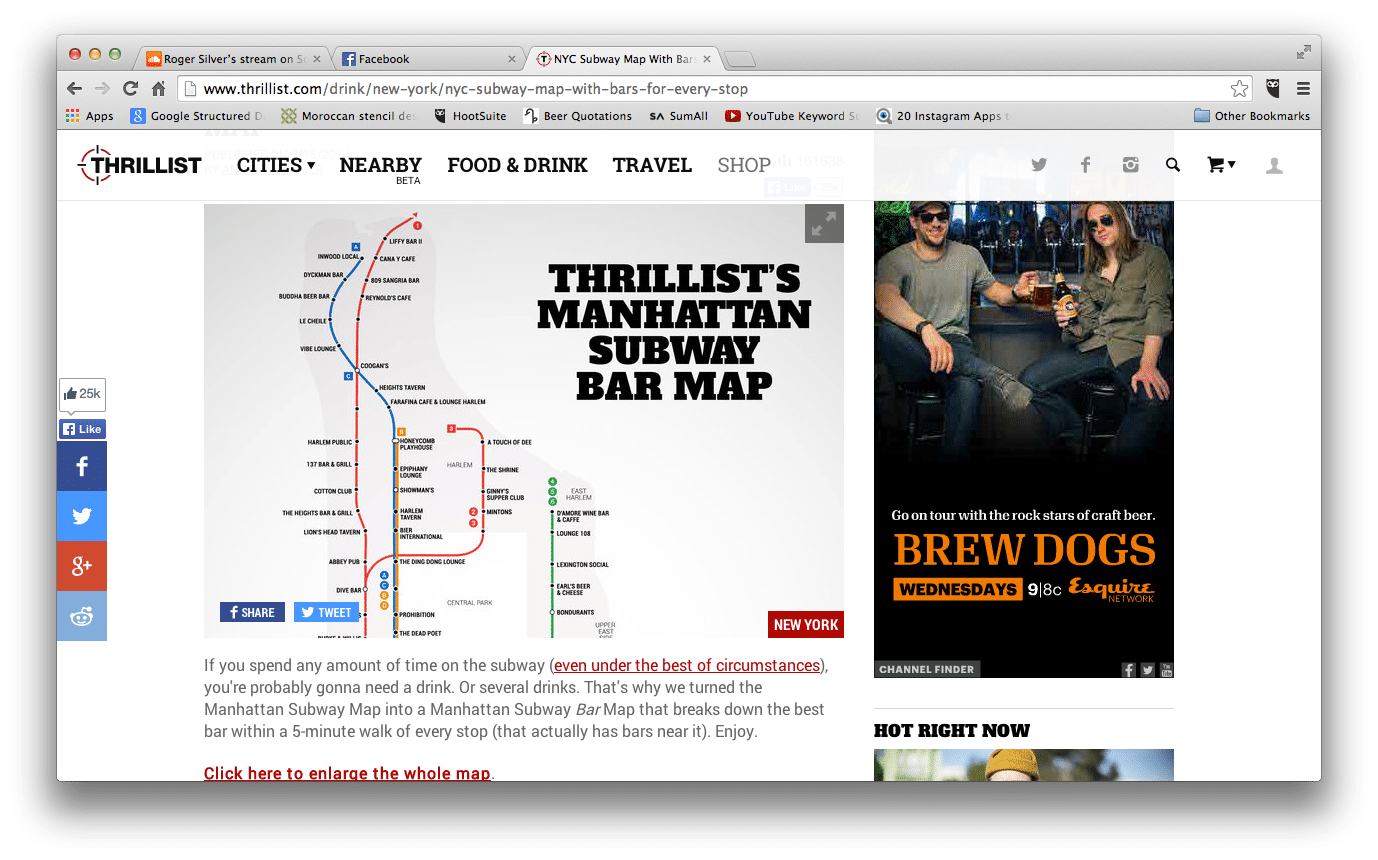Click the Hot Right Now article thumbnail
1378x860 pixels.
click(x=1024, y=765)
